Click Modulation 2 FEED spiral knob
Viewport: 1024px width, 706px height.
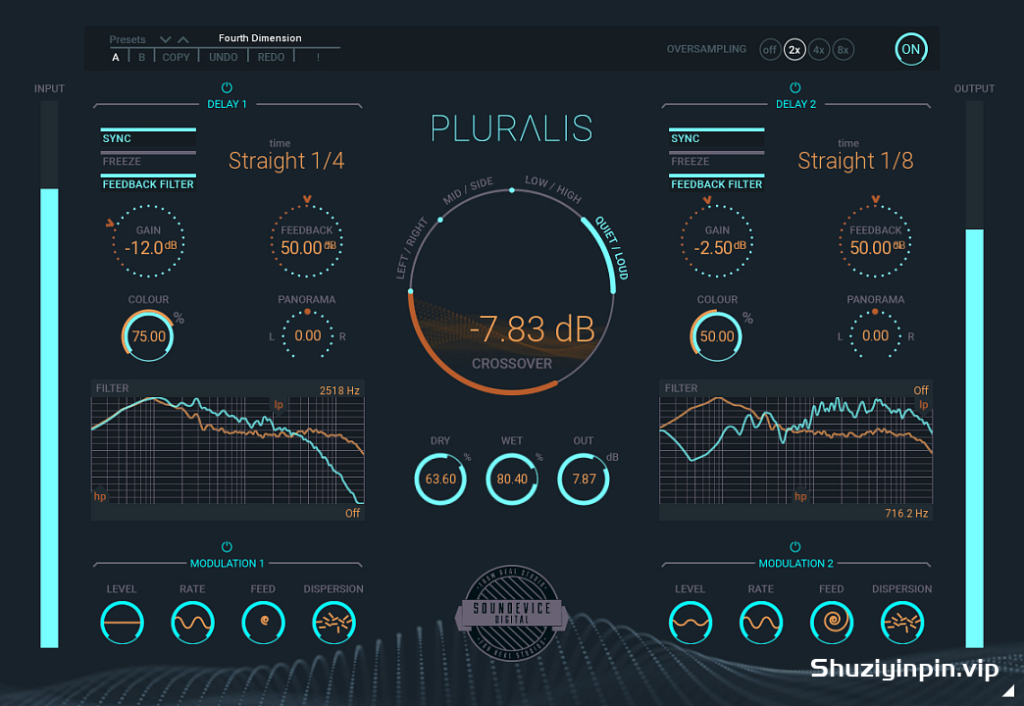click(831, 622)
